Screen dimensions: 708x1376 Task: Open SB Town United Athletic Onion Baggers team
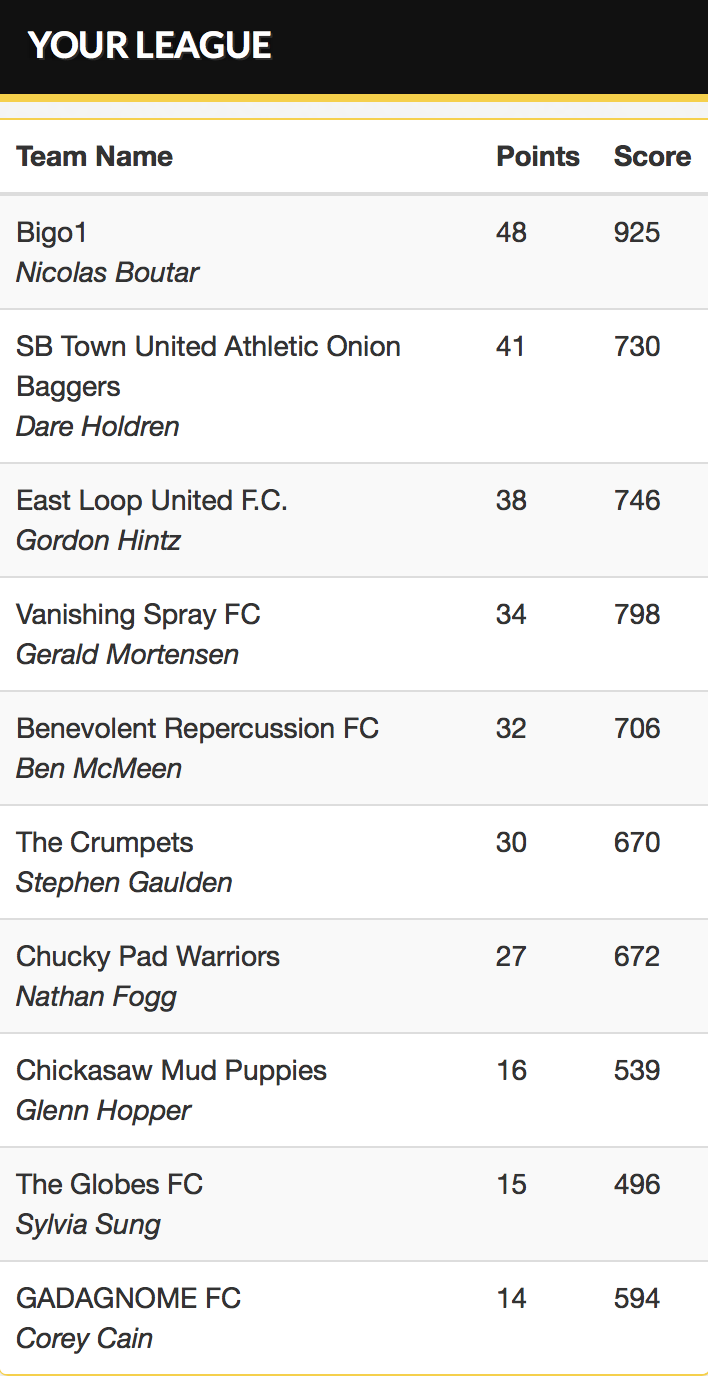tap(208, 366)
